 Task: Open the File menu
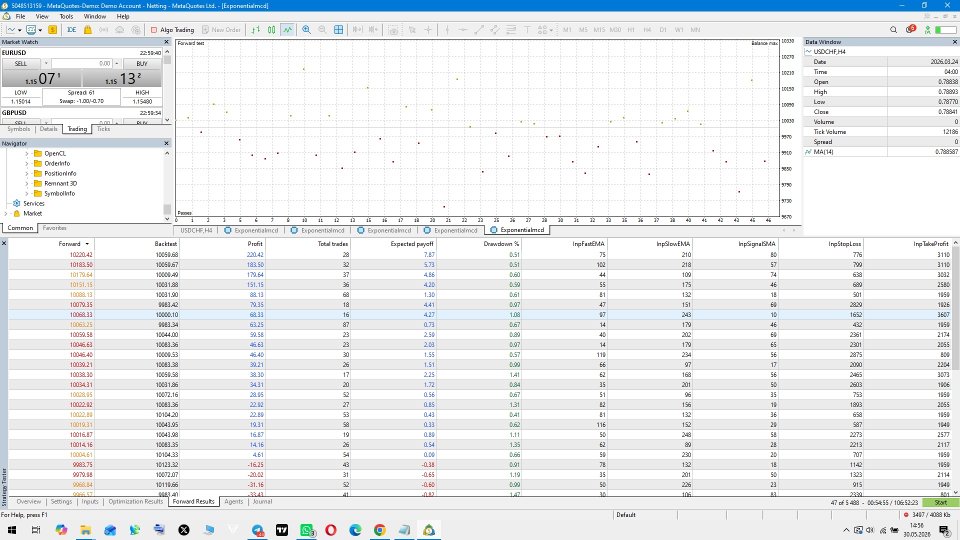click(x=20, y=17)
